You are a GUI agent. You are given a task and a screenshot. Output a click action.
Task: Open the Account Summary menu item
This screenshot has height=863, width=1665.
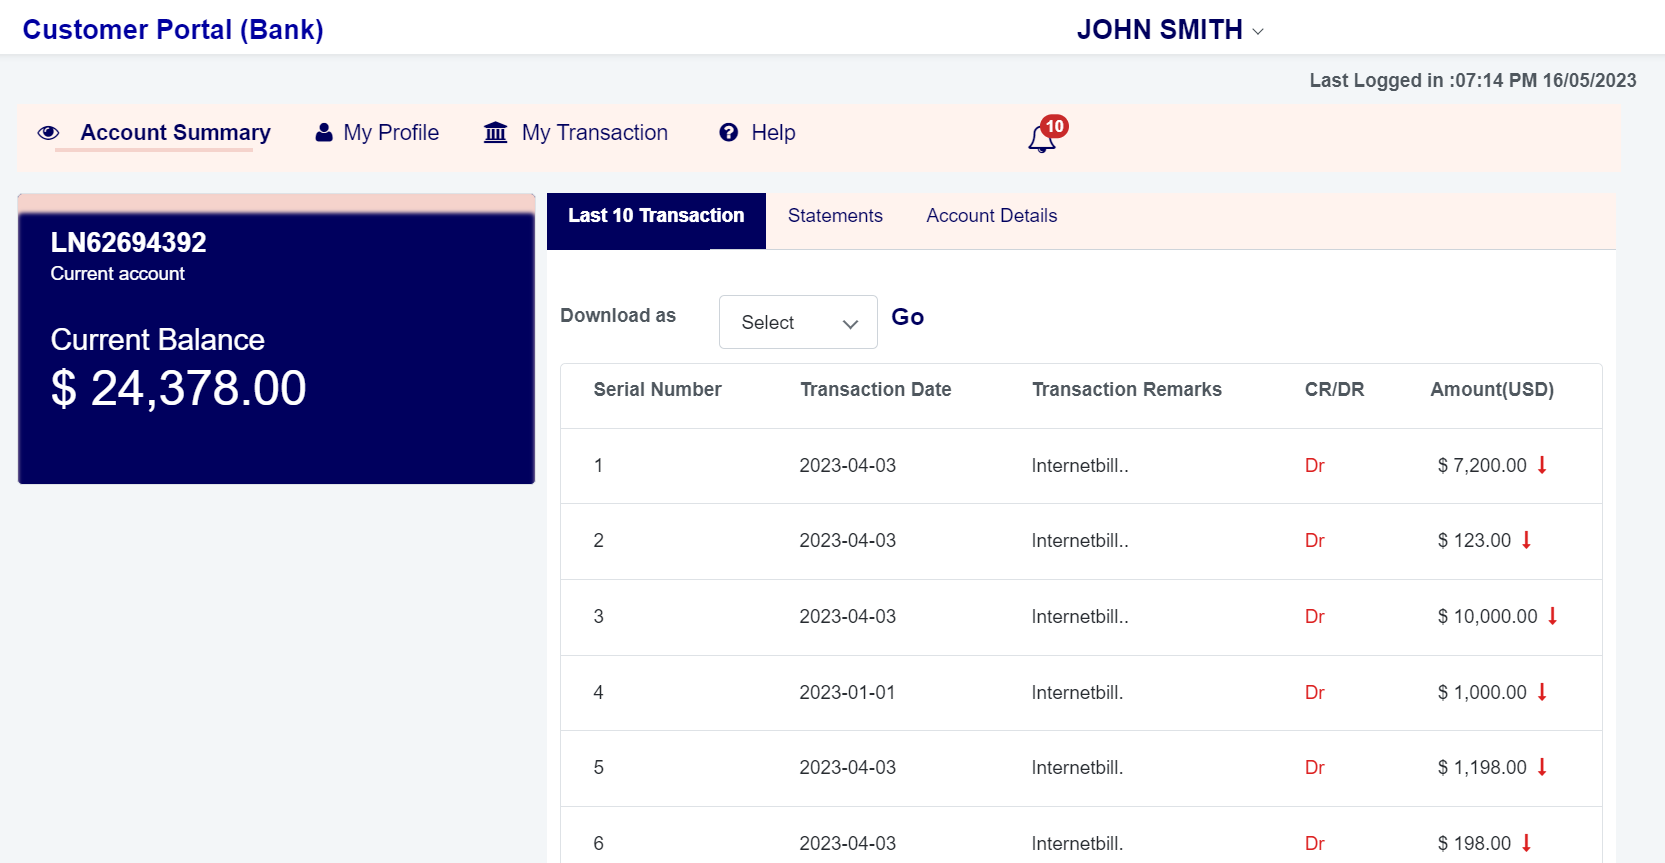point(175,133)
